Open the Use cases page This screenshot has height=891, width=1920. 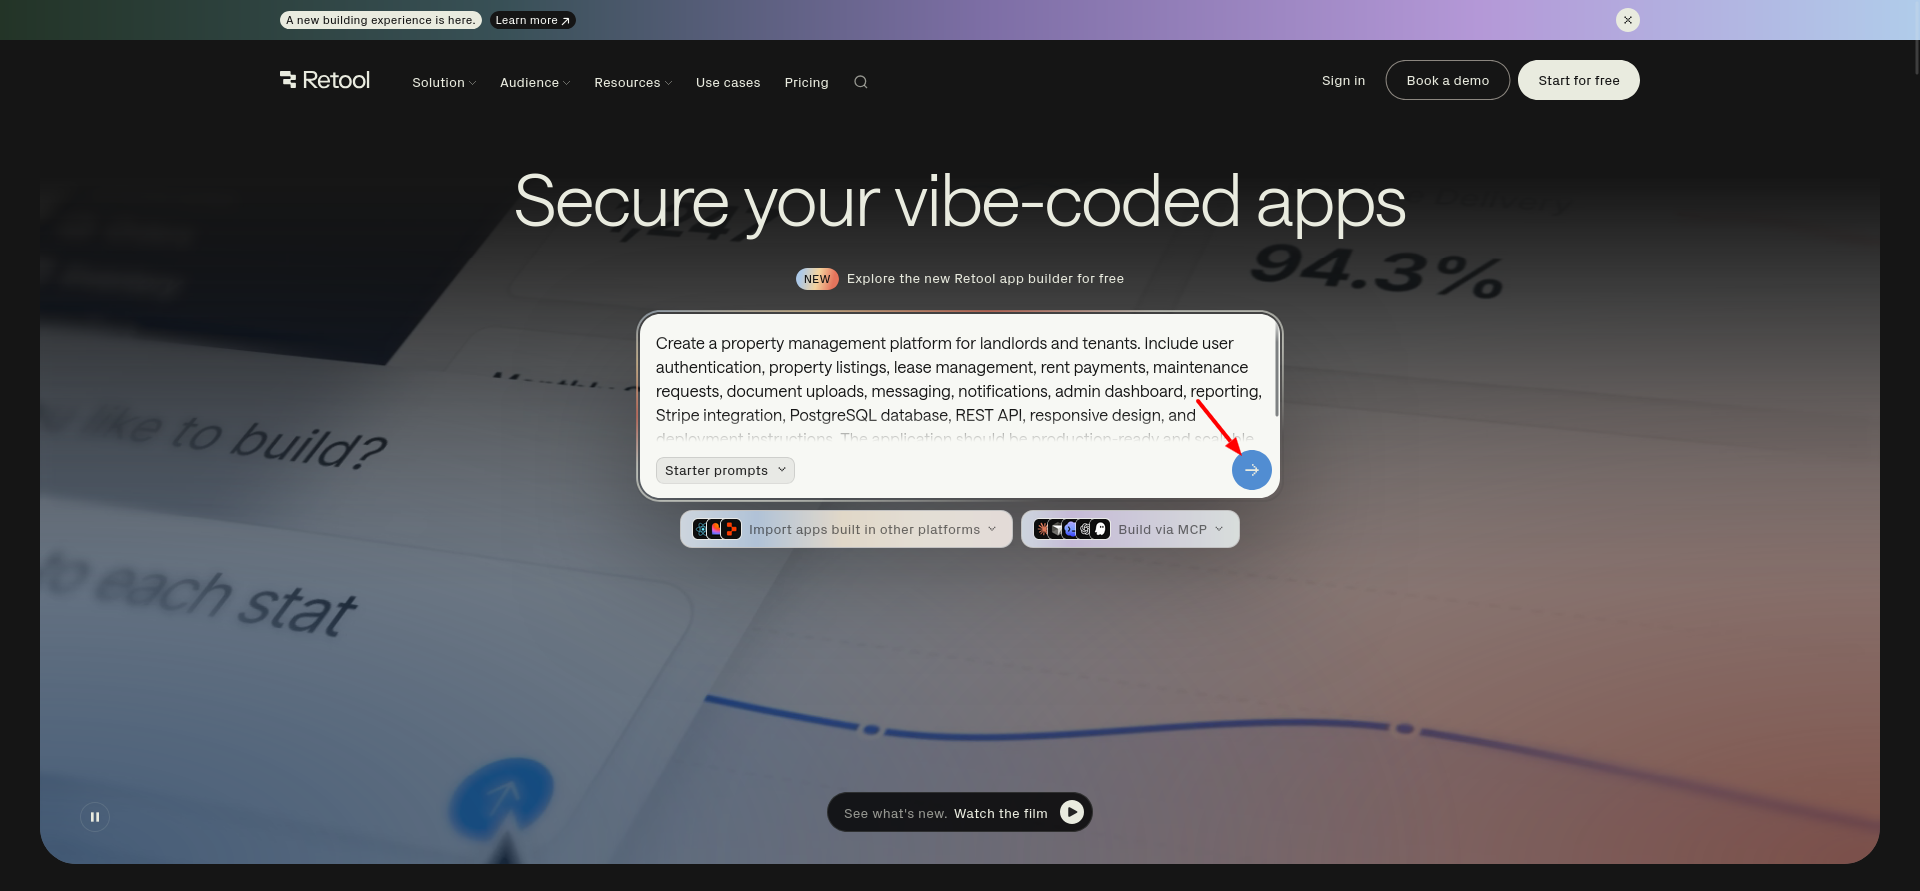pos(728,82)
